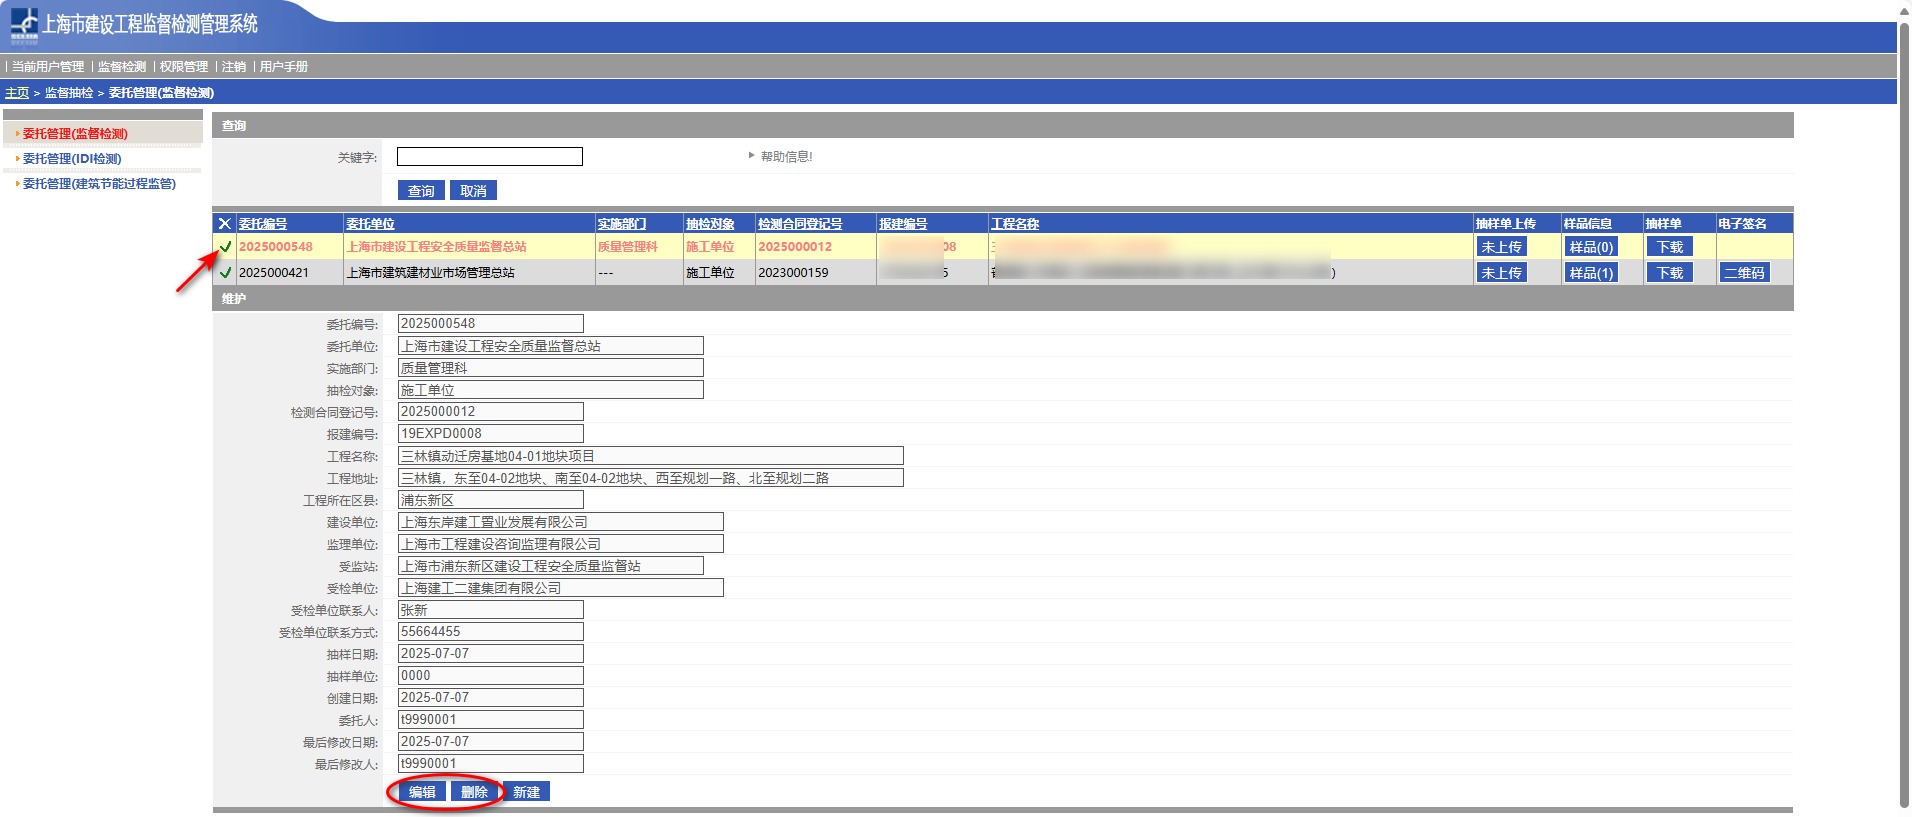Open the 权限管理 menu
The image size is (1912, 817).
184,67
